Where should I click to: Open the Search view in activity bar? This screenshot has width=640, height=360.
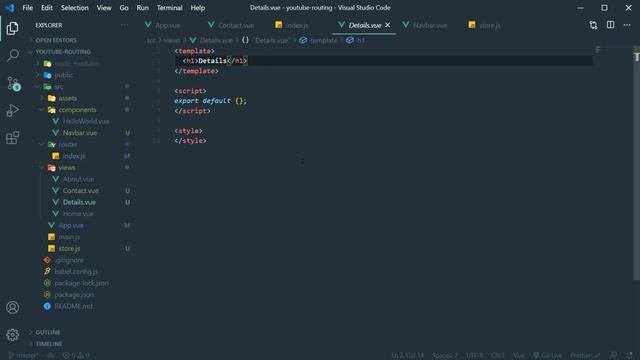pyautogui.click(x=12, y=55)
